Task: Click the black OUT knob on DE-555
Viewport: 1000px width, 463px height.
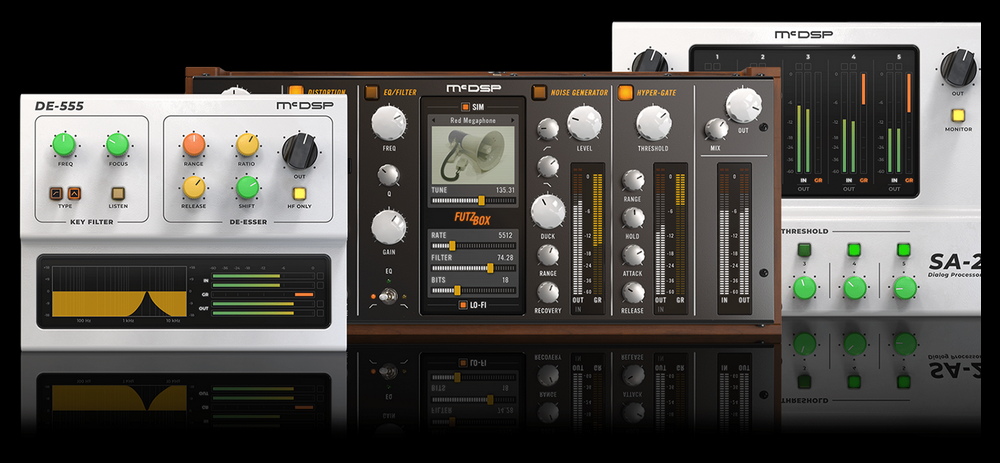Action: tap(299, 151)
